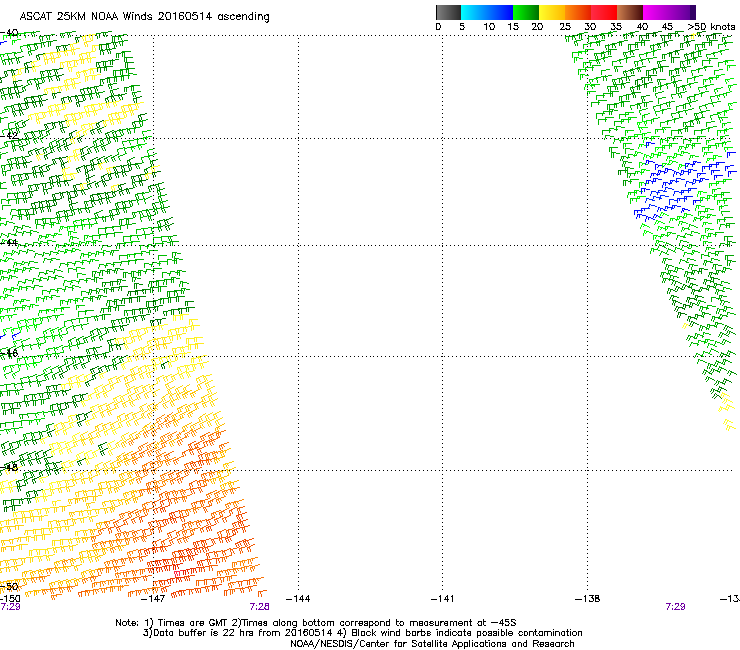
Task: Click the '15' tick label on colorbar
Action: (x=513, y=27)
